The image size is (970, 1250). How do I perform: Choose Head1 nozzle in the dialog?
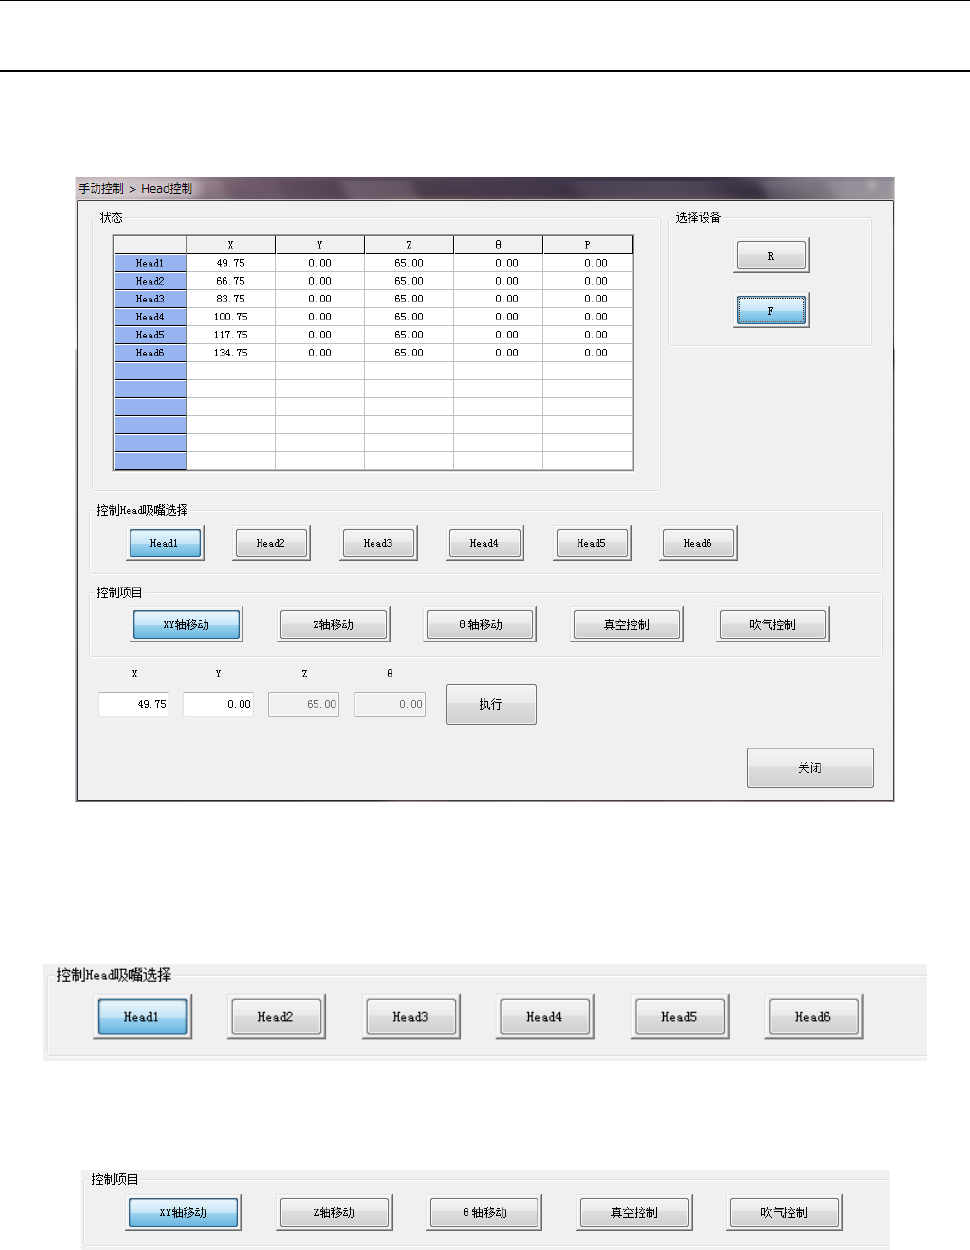coord(165,543)
